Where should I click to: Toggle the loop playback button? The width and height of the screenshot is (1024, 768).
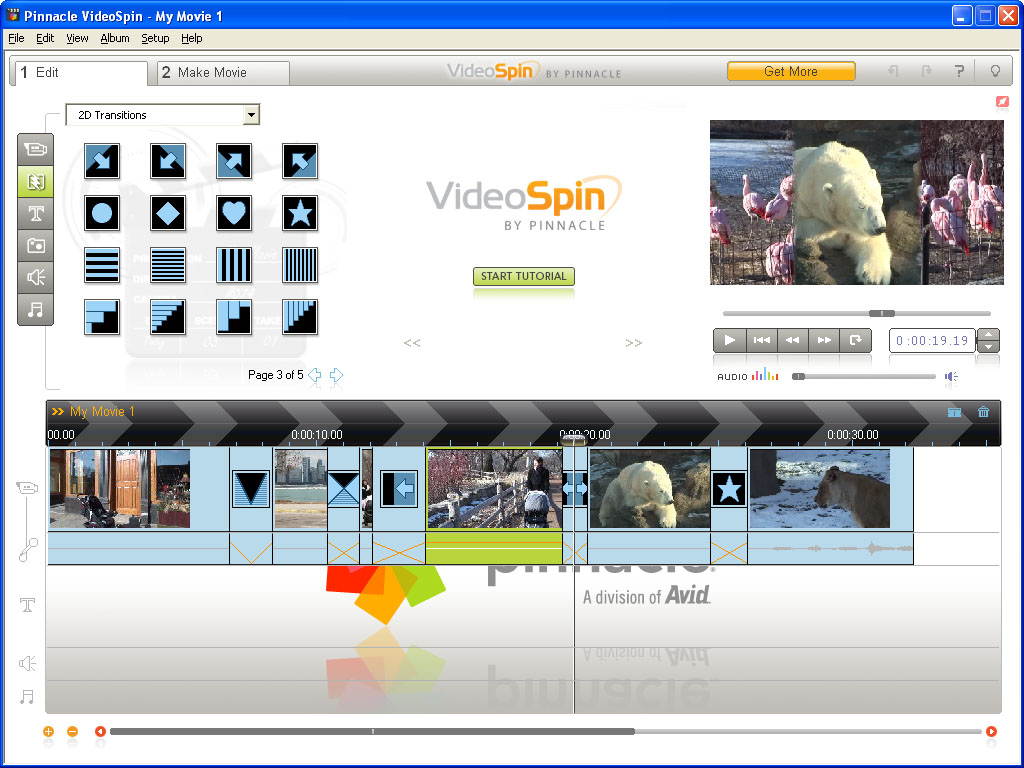[855, 340]
